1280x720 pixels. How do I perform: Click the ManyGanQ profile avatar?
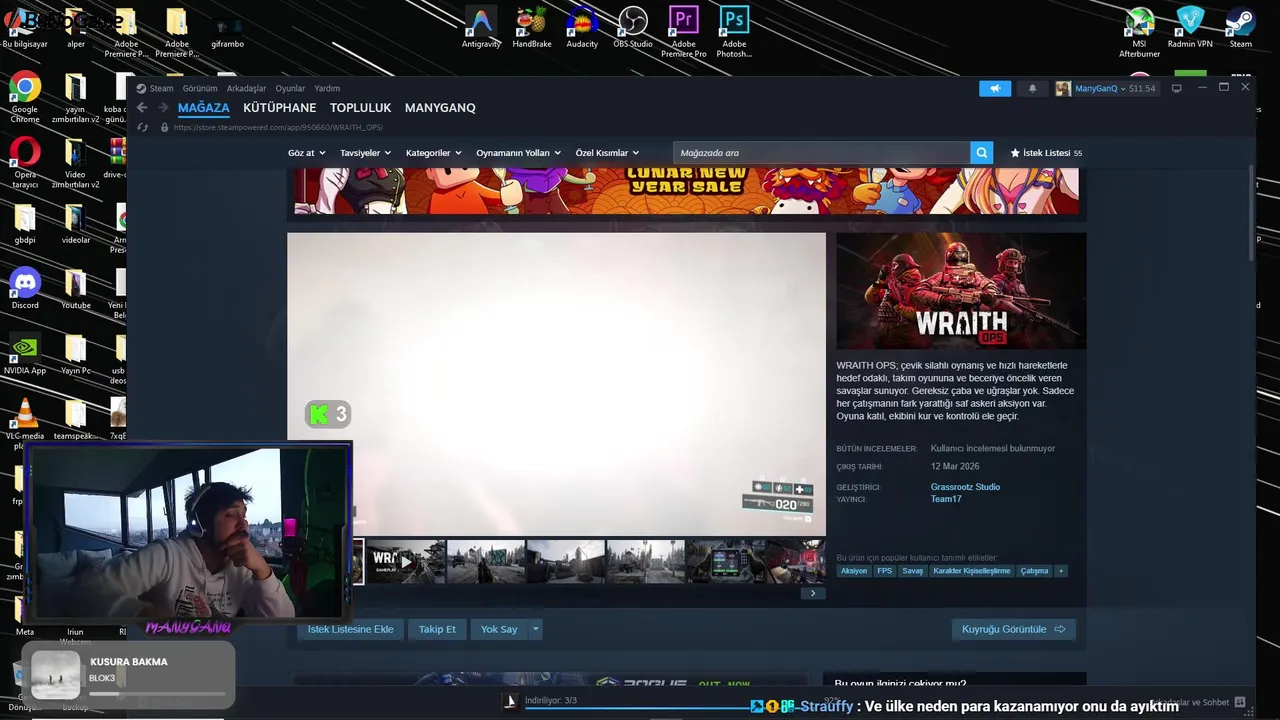1063,88
